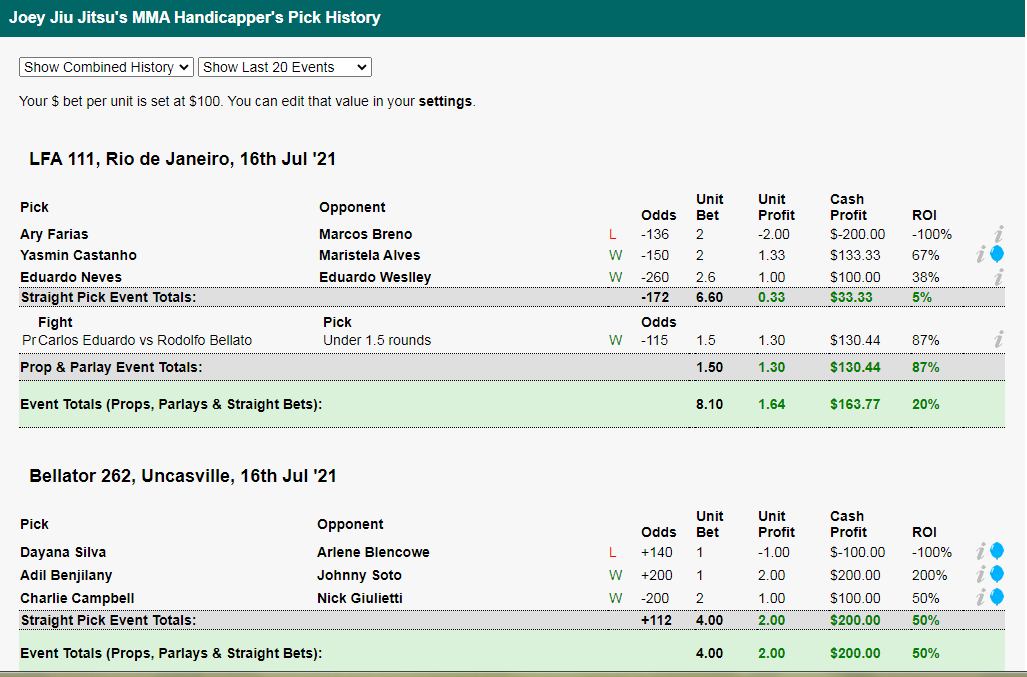This screenshot has height=677, width=1027.
Task: Click the Yasmin Castanho fighter name
Action: point(78,255)
